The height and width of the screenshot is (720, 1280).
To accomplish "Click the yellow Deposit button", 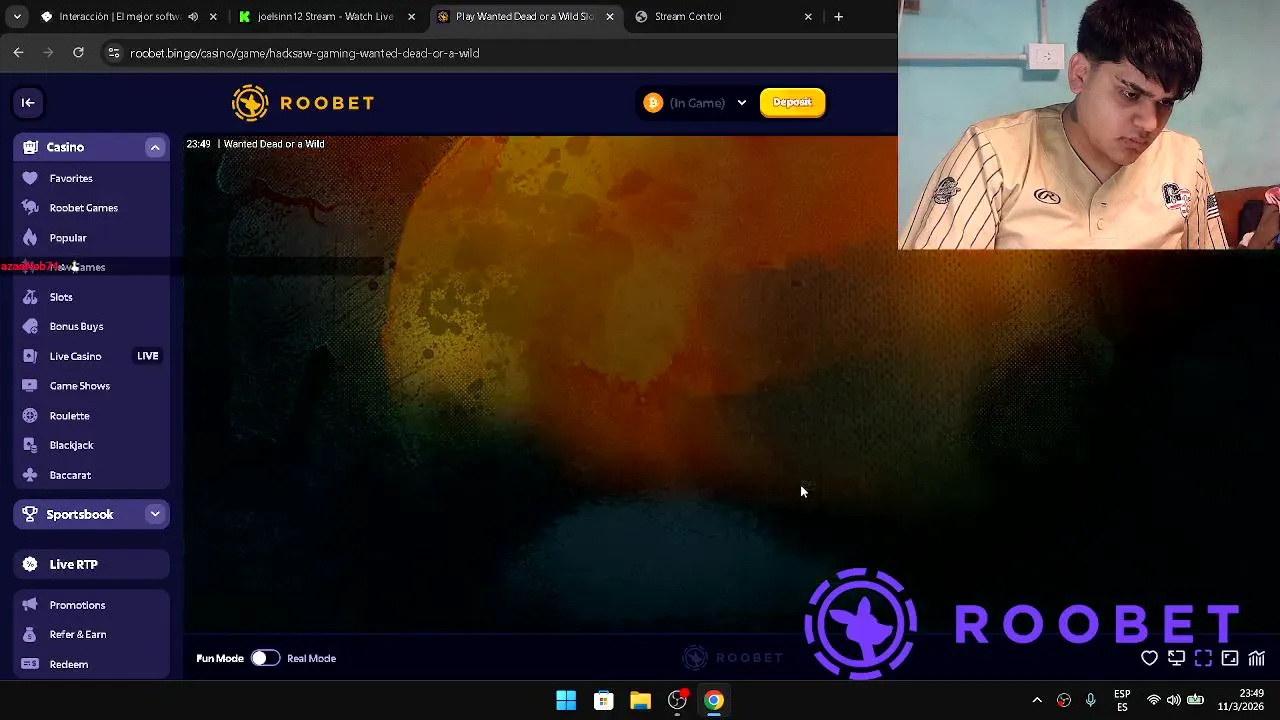I will tap(792, 102).
